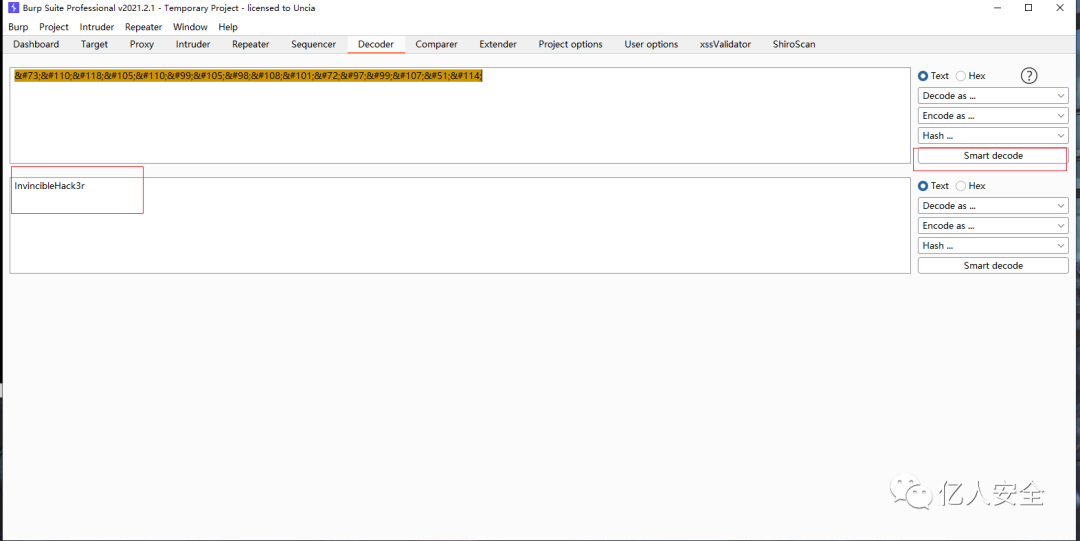Click the upper panel's Smart decode button

pos(993,156)
